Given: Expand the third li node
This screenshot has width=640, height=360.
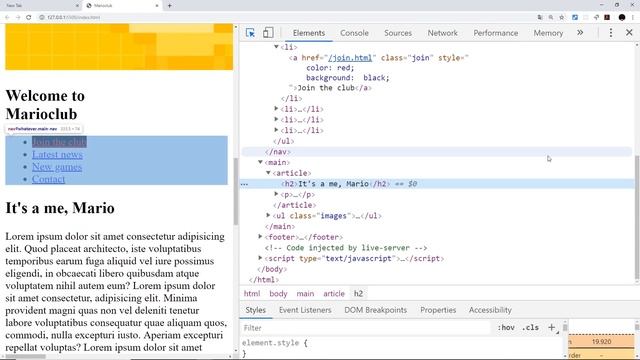Looking at the screenshot, I should coord(276,119).
